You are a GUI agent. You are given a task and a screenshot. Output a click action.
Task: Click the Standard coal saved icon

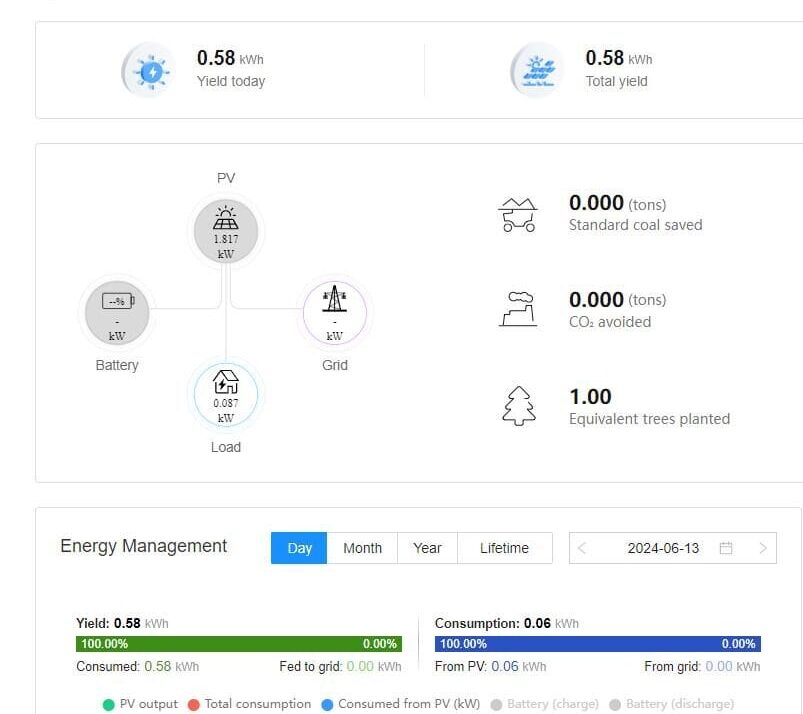click(518, 212)
